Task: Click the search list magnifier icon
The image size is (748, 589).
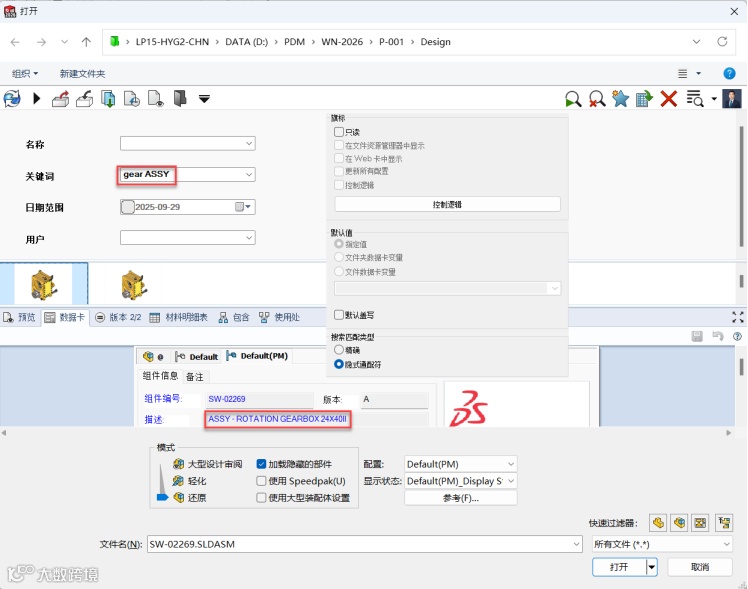Action: (x=695, y=99)
